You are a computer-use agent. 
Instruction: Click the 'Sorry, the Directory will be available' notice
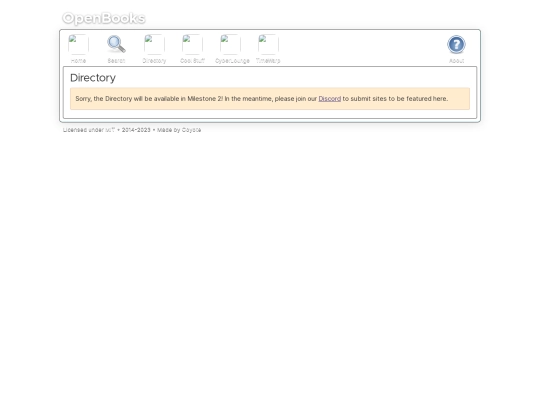pos(270,99)
